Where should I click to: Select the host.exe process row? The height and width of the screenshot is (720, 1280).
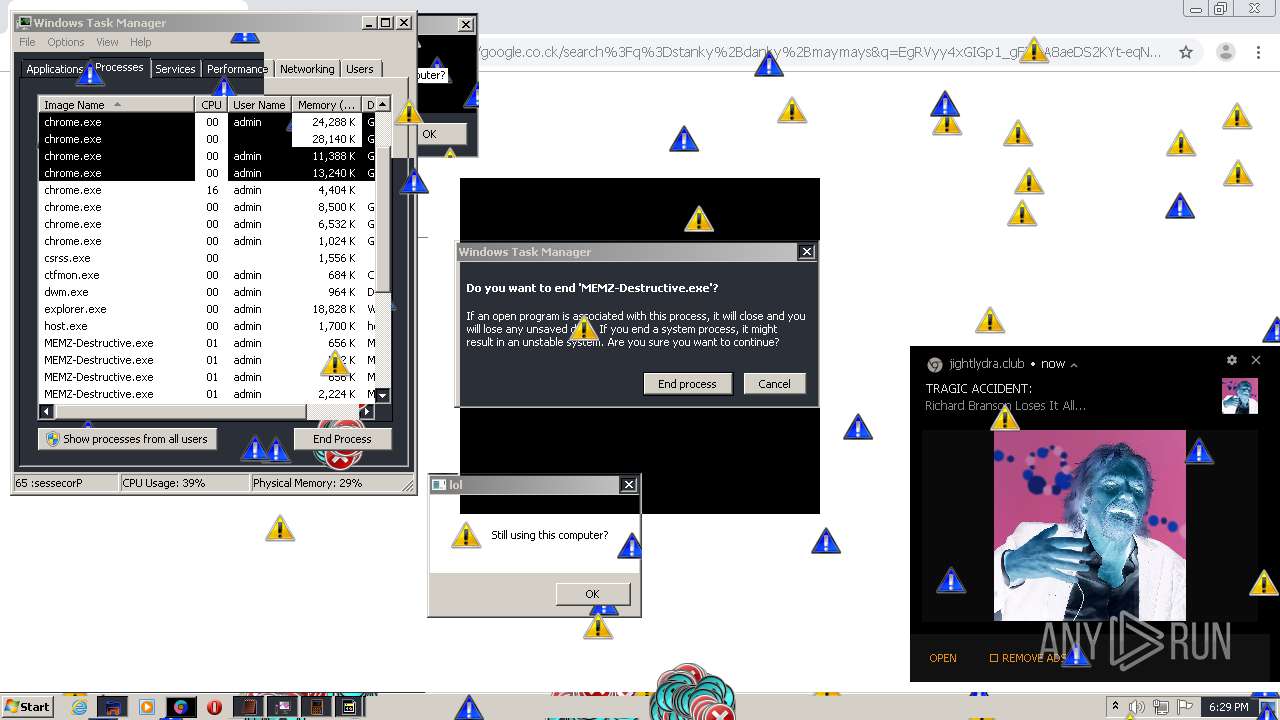click(x=207, y=326)
